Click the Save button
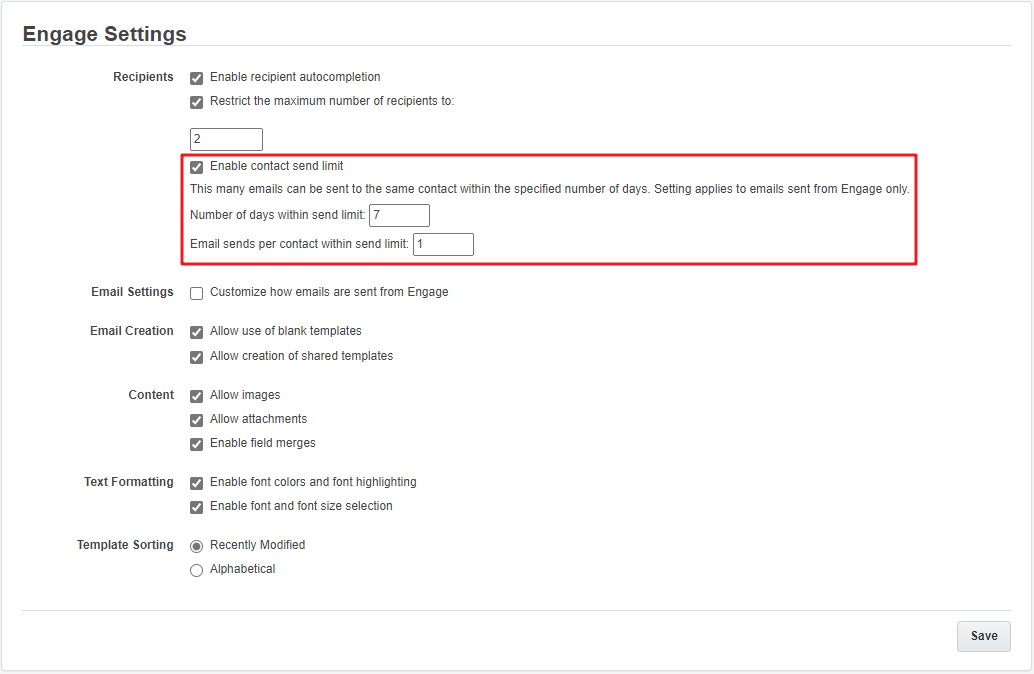Image resolution: width=1034 pixels, height=674 pixels. tap(983, 636)
